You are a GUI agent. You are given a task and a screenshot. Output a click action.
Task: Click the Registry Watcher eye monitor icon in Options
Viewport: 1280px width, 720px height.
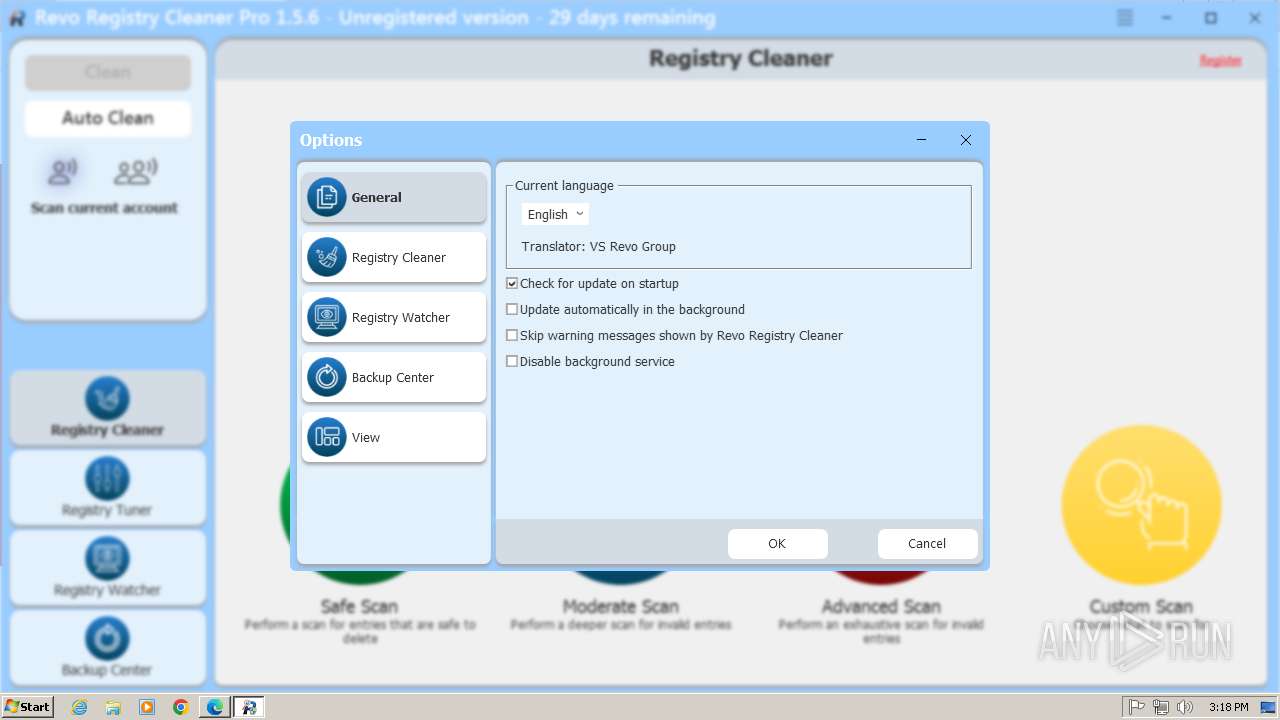(x=327, y=317)
